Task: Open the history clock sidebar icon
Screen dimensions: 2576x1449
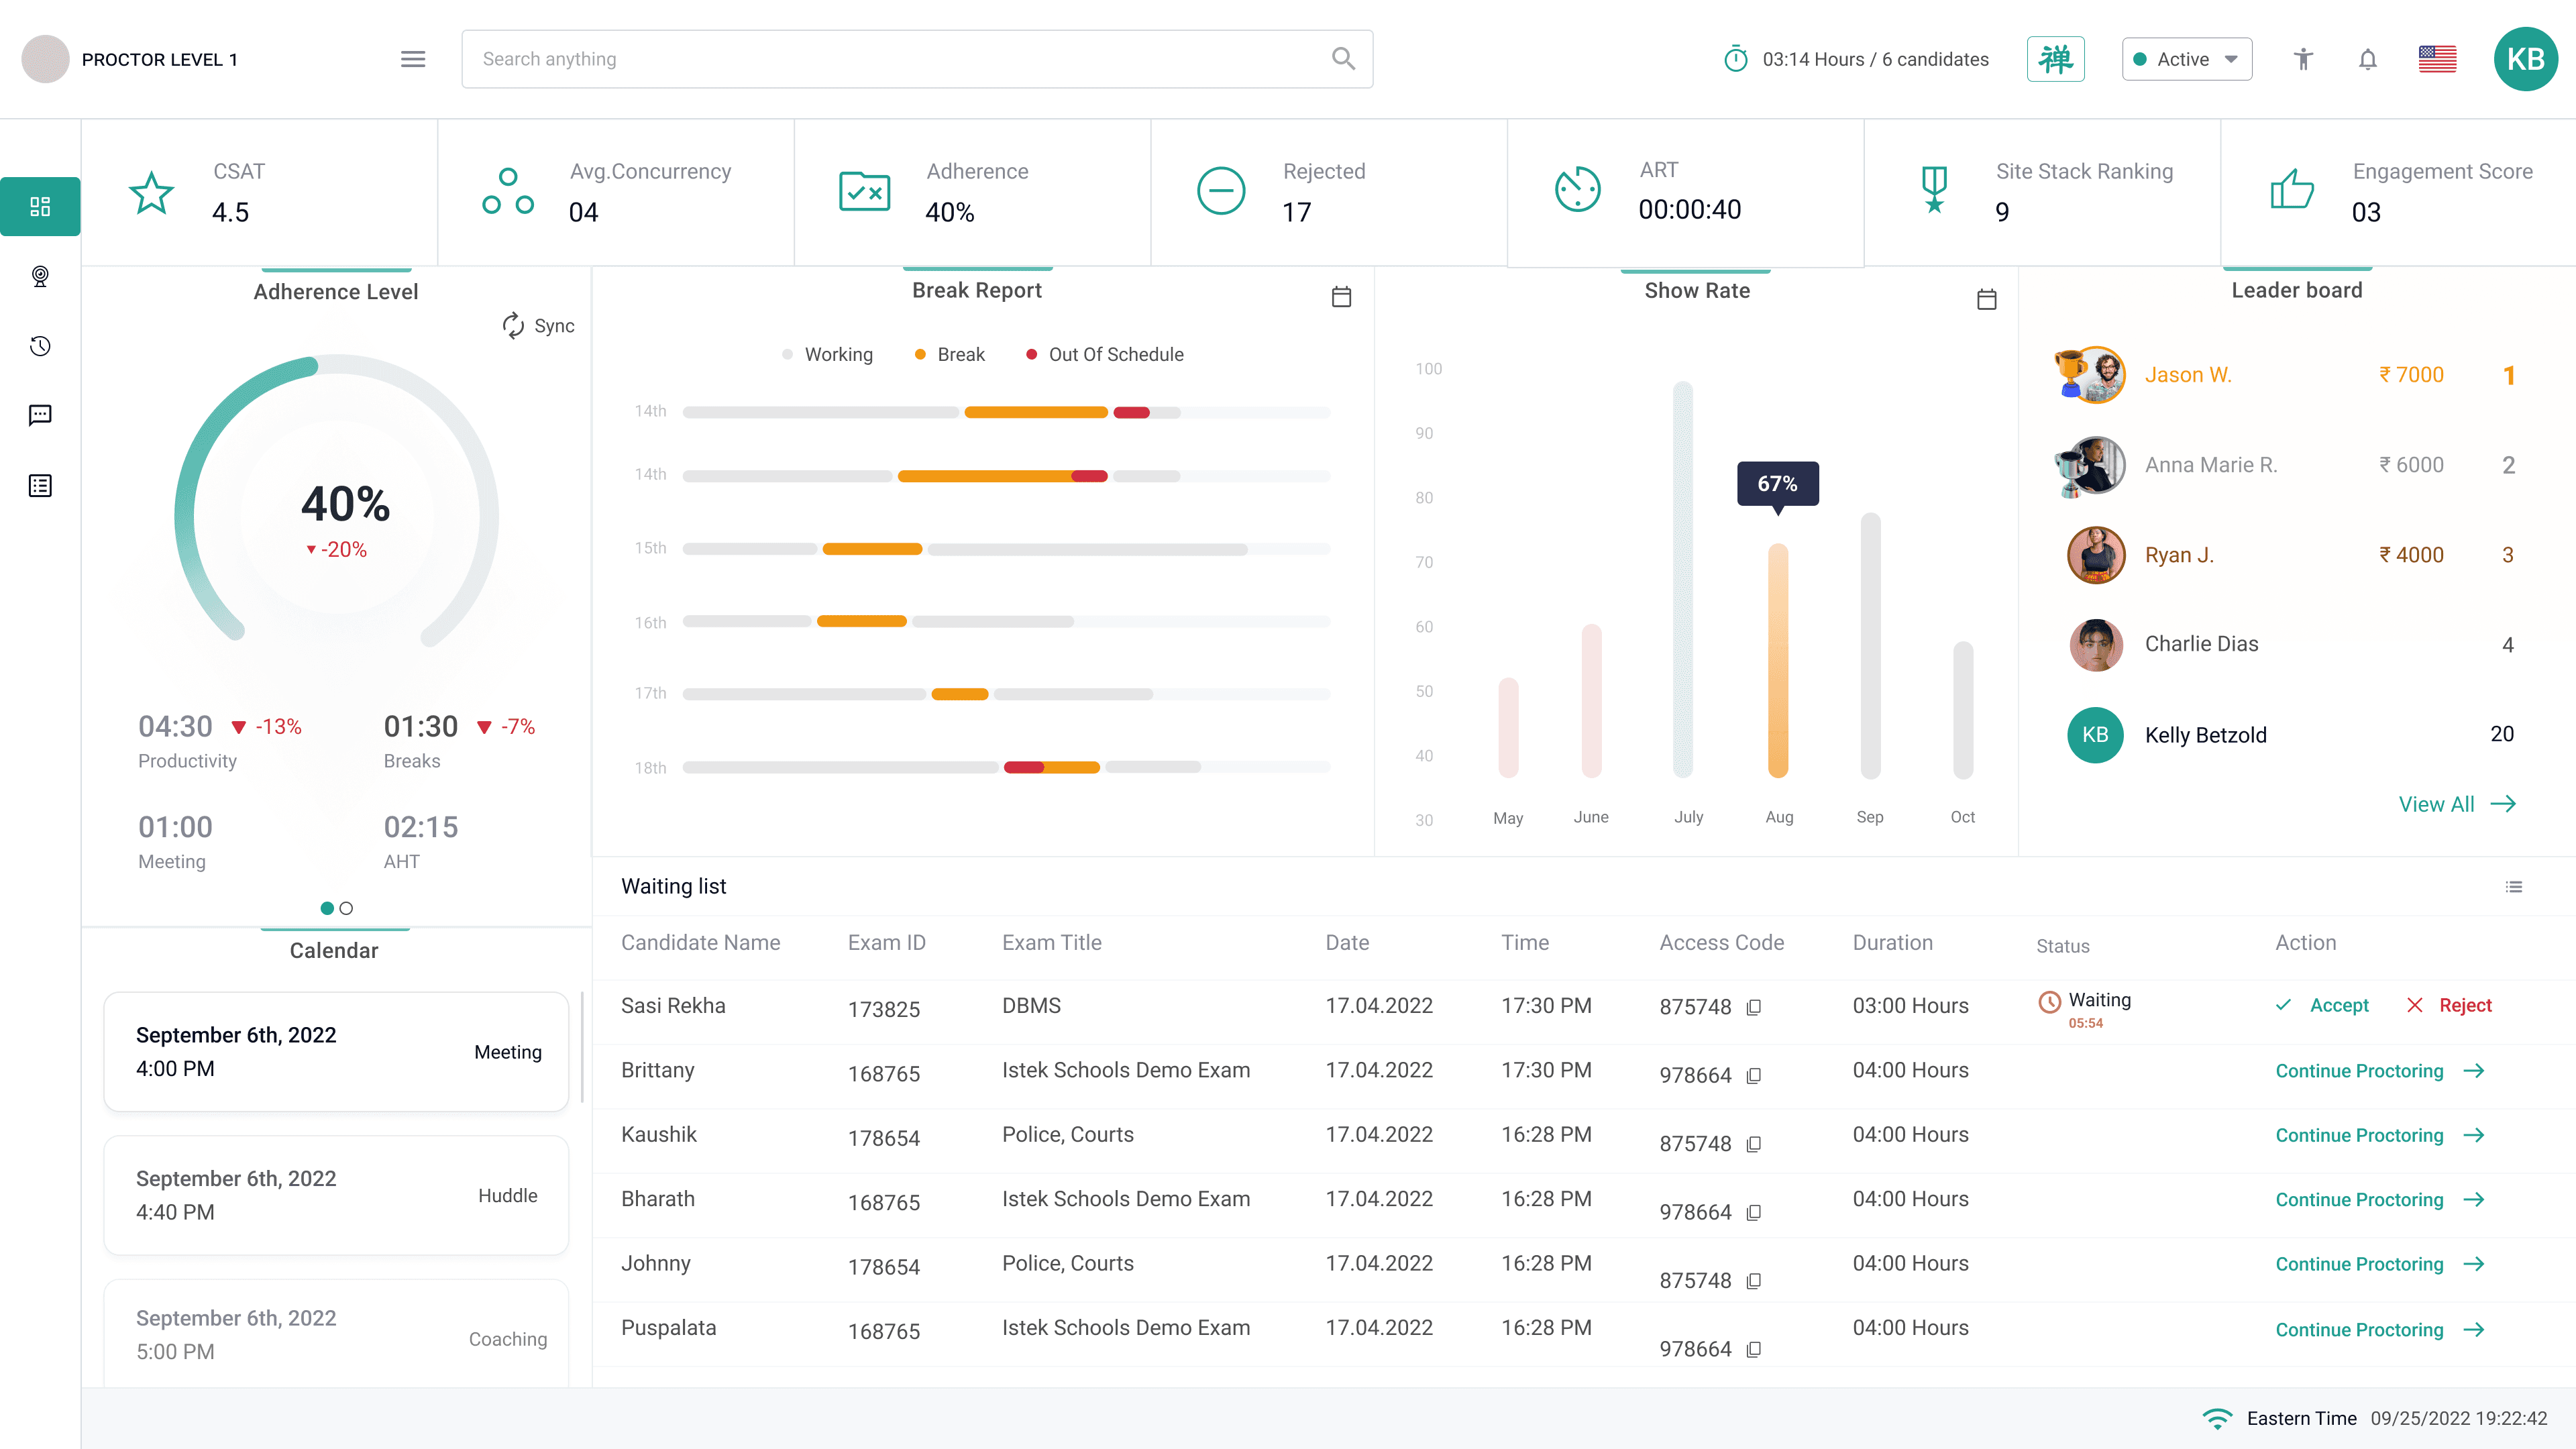Action: pyautogui.click(x=40, y=346)
